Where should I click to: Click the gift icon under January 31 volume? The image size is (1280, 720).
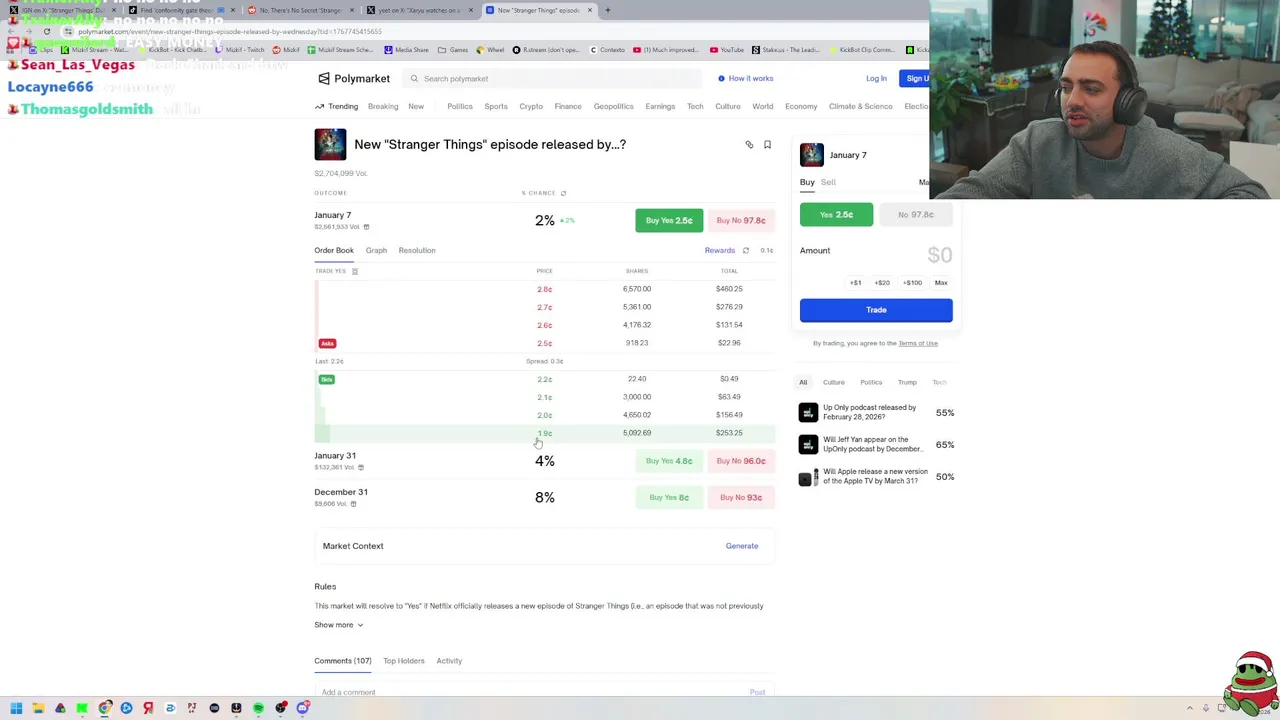[361, 467]
